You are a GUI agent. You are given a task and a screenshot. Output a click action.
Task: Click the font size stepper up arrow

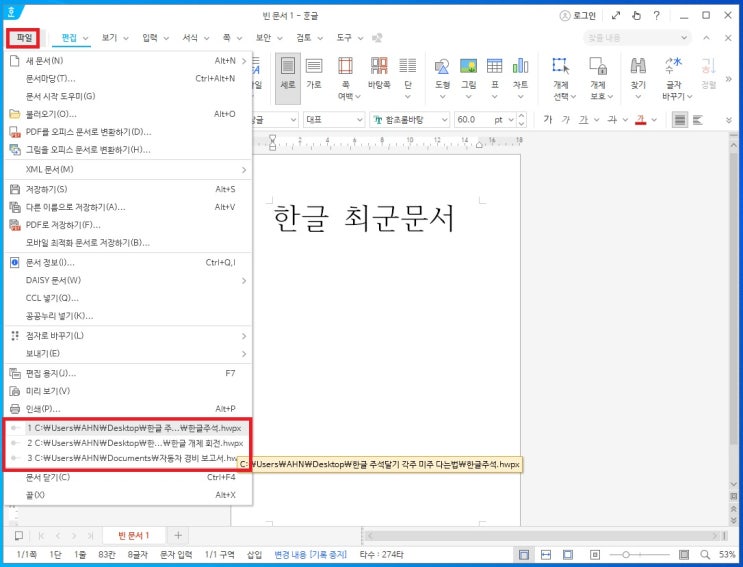tap(521, 116)
